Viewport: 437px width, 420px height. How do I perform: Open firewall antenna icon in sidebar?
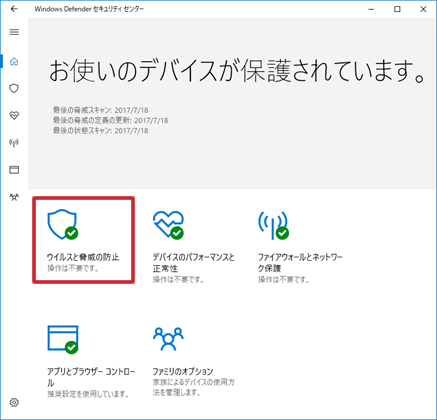tap(14, 143)
